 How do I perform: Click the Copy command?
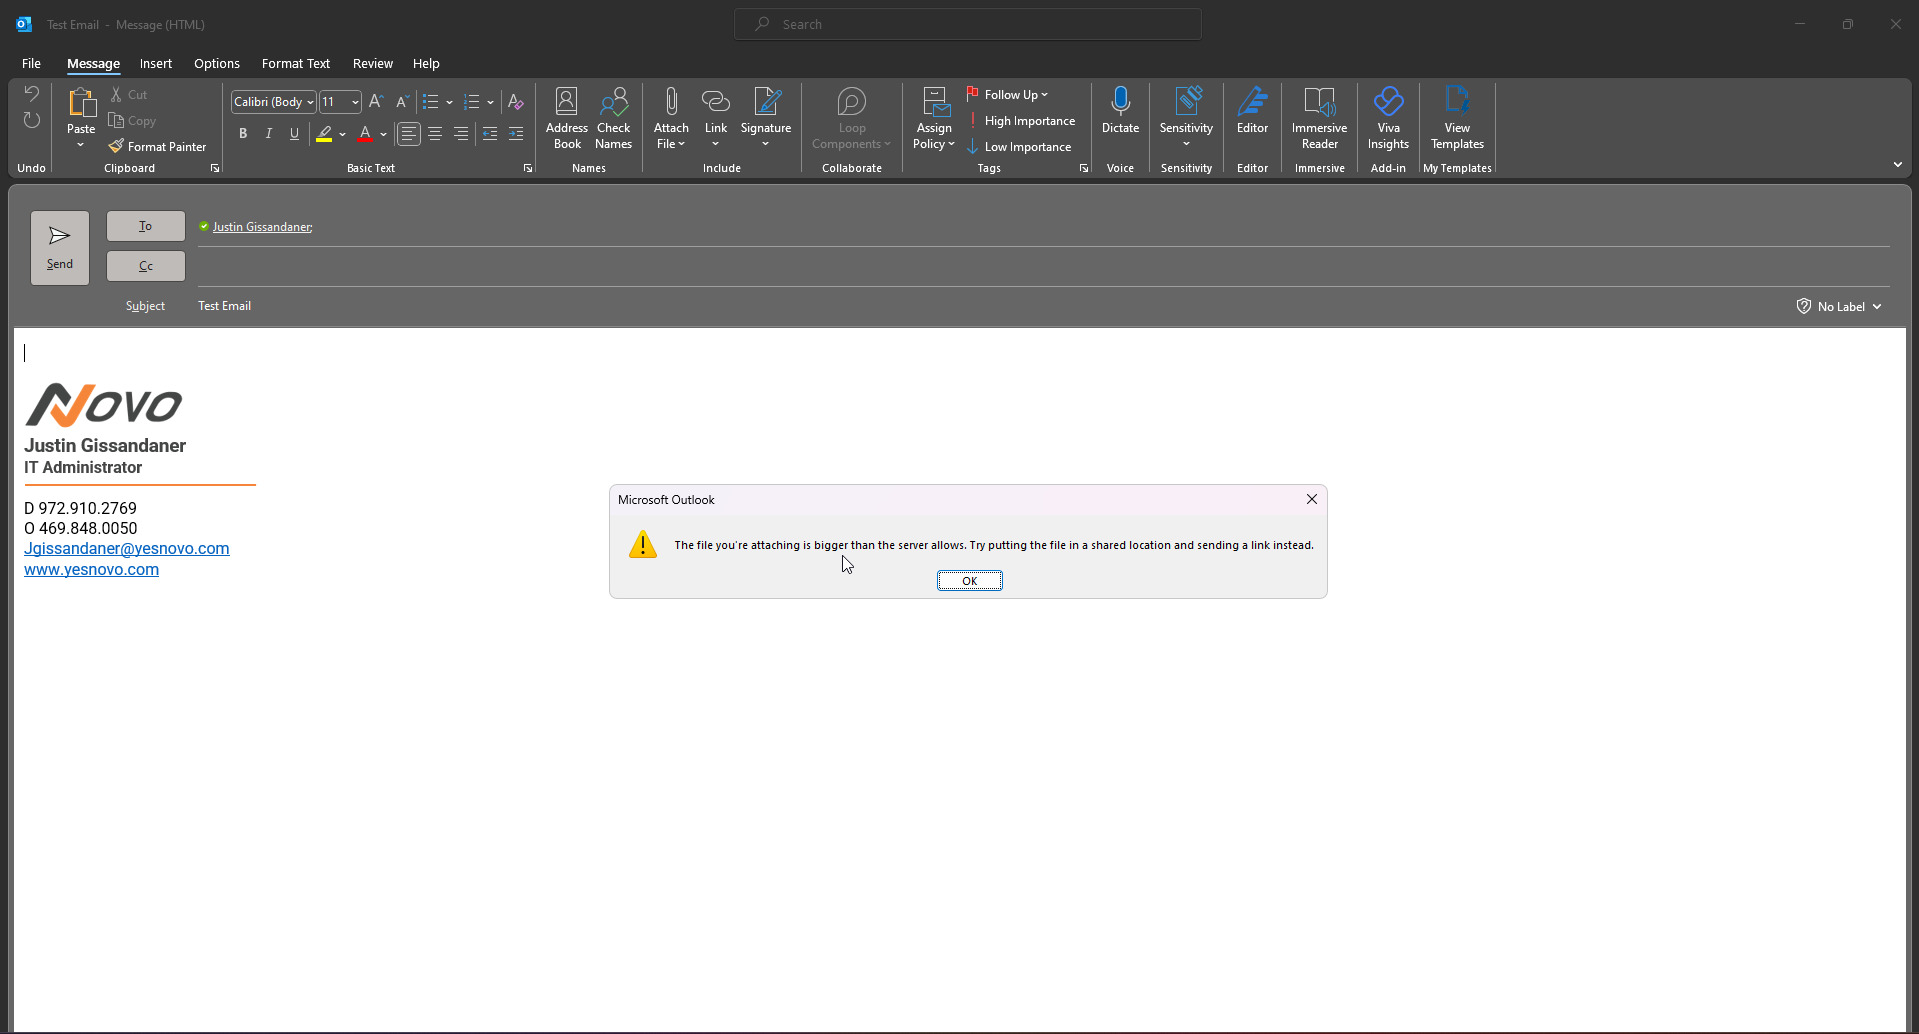[x=133, y=120]
